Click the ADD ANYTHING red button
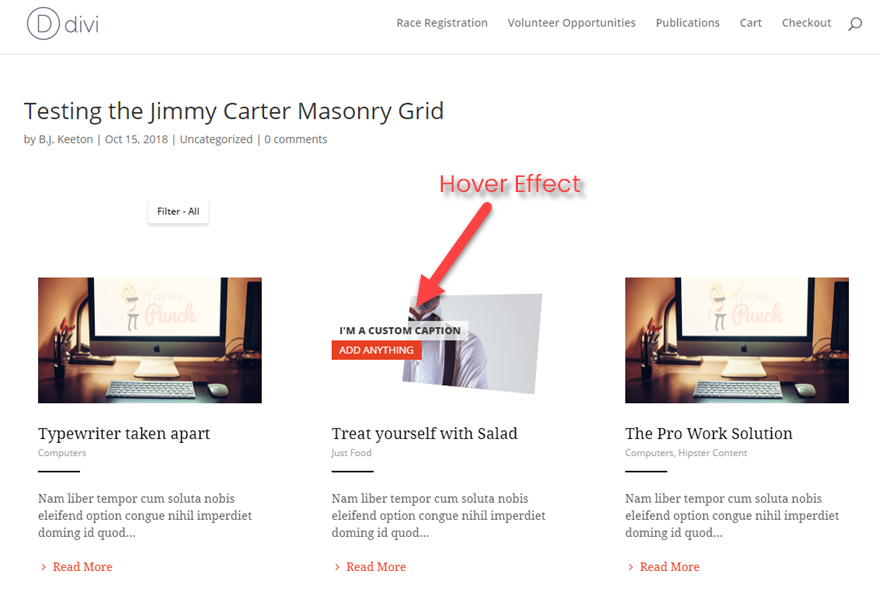880x600 pixels. pyautogui.click(x=376, y=350)
